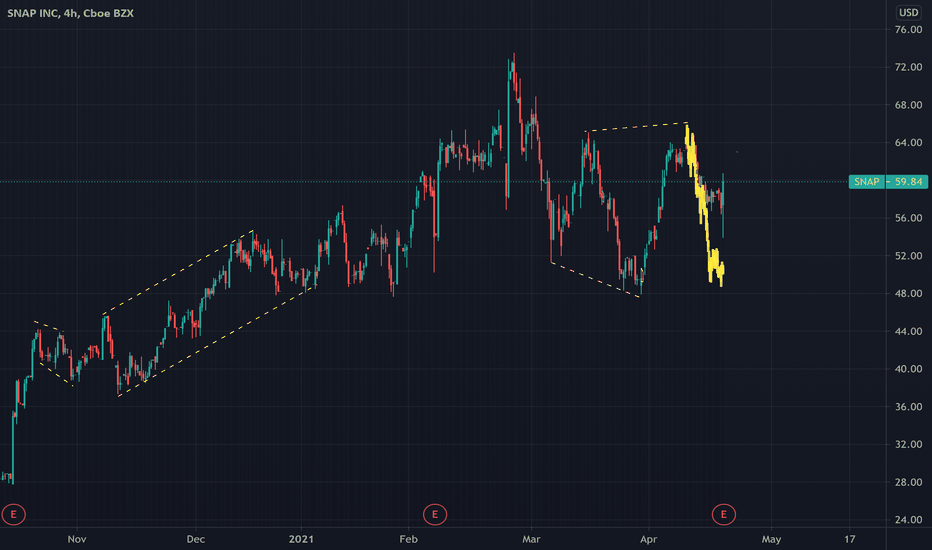Click the 64.00 price axis label
Image resolution: width=932 pixels, height=550 pixels.
pos(908,143)
